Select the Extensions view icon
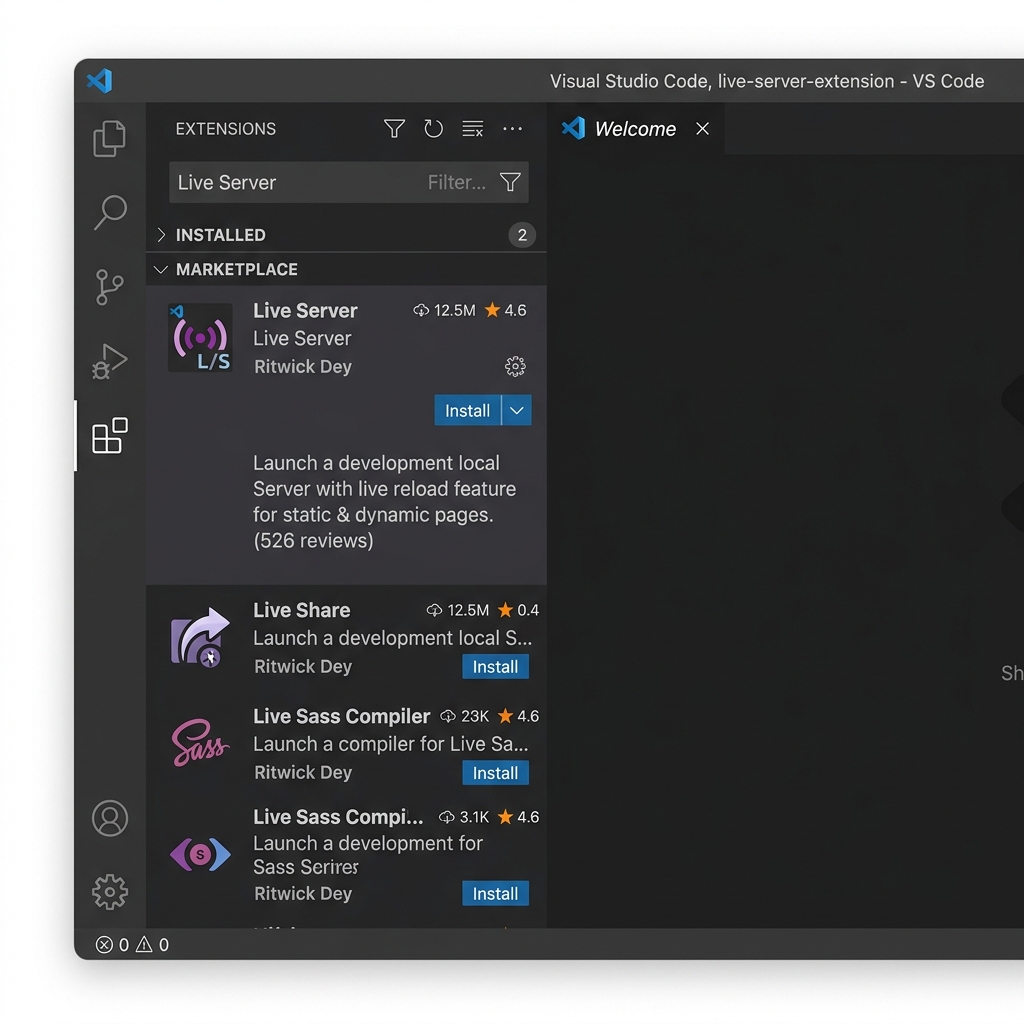The width and height of the screenshot is (1024, 1024). point(110,436)
